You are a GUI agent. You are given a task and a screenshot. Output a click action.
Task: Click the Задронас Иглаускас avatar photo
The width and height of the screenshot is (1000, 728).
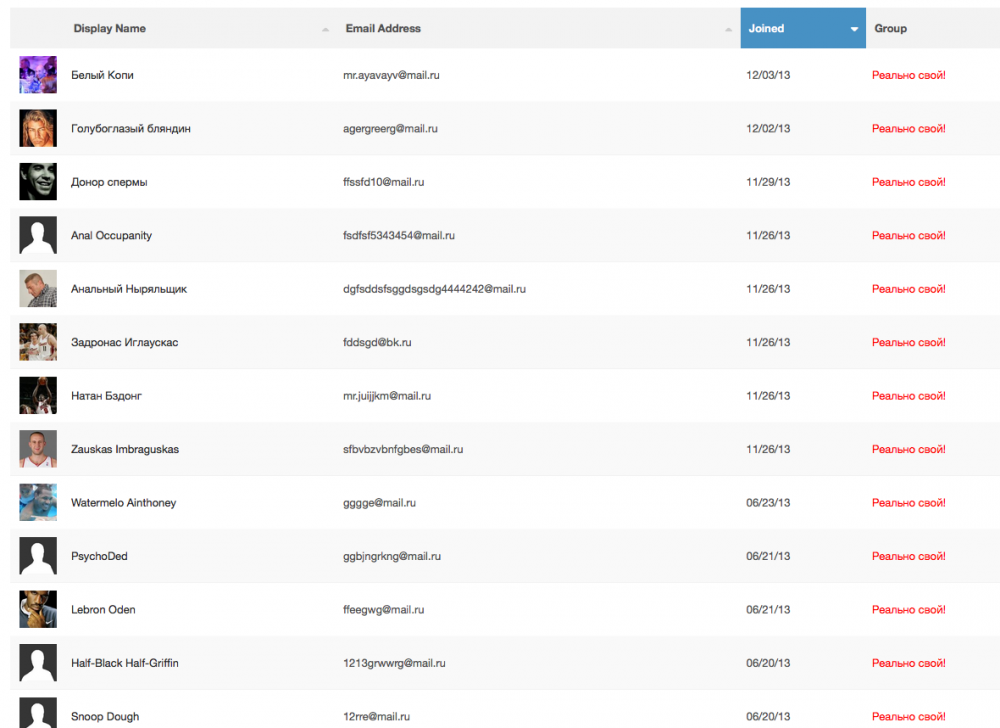tap(38, 342)
